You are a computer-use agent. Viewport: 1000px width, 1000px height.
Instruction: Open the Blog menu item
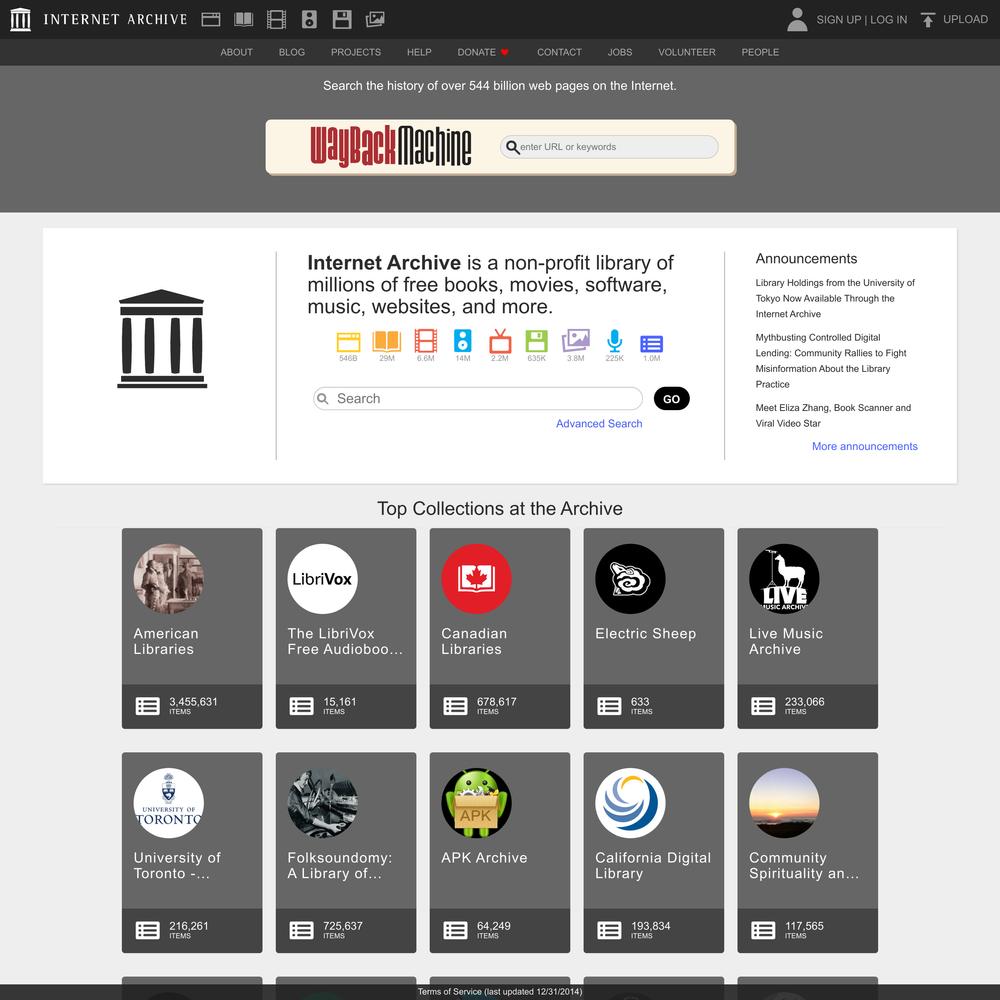point(291,52)
